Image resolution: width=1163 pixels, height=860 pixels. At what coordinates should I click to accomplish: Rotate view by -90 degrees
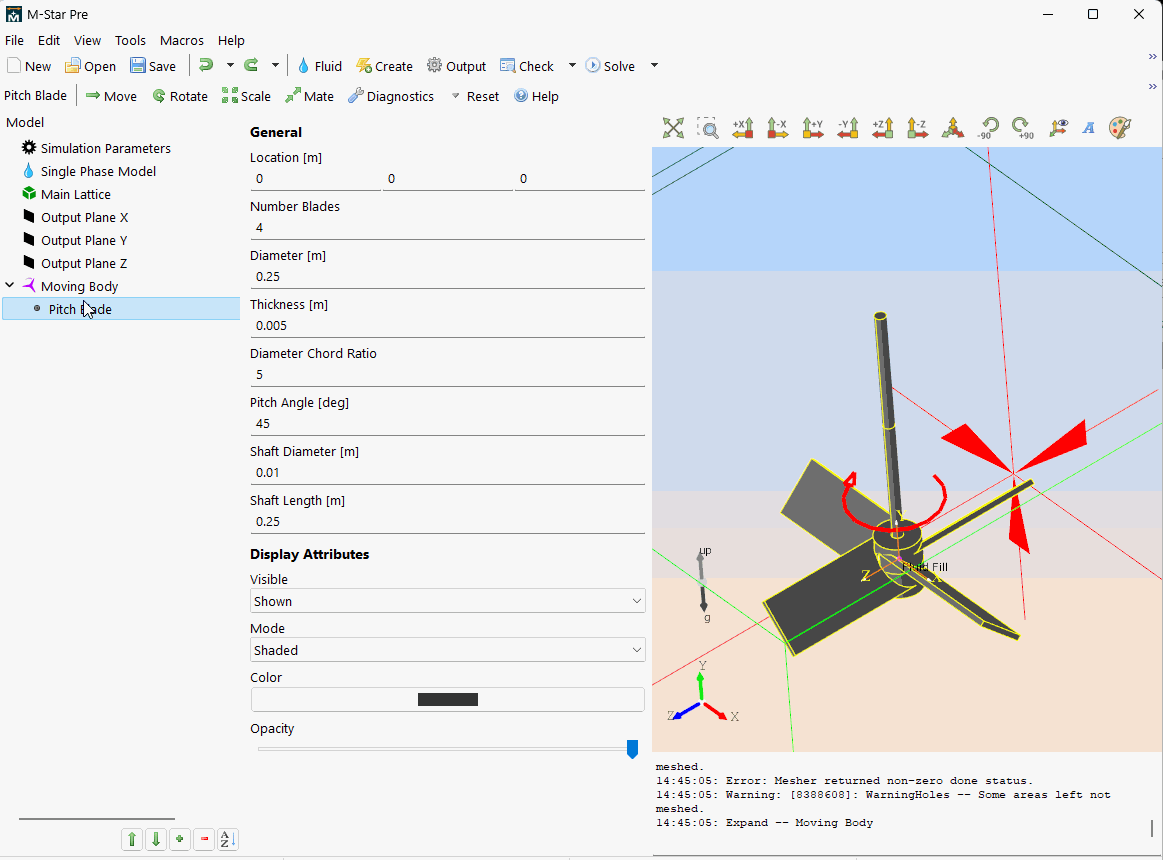click(x=988, y=128)
